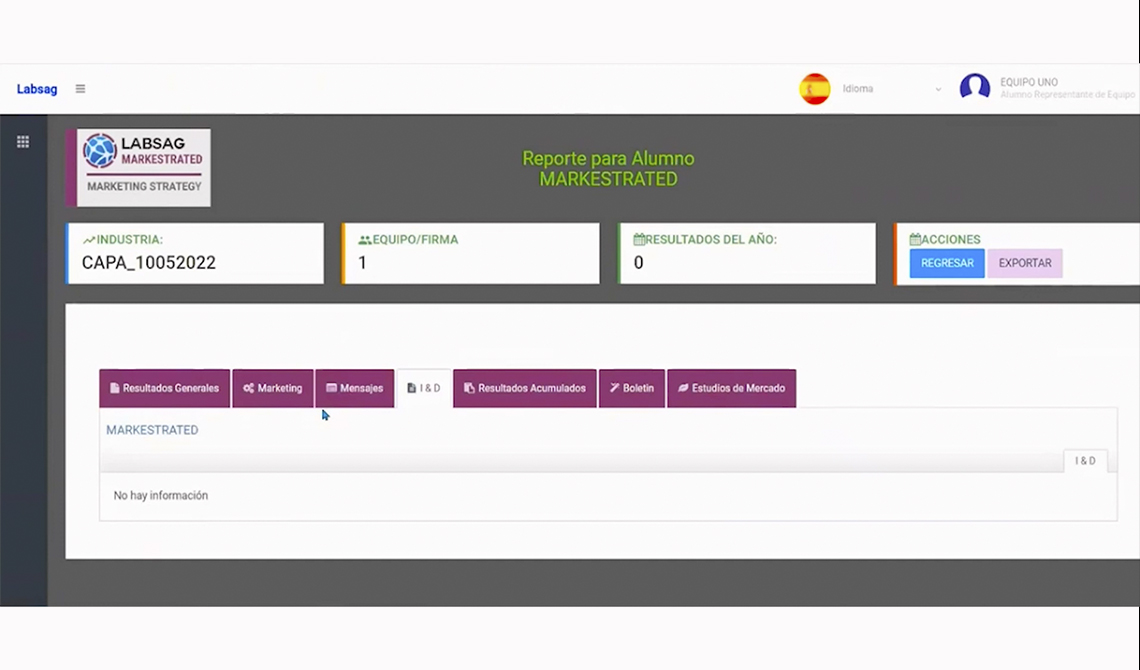Viewport: 1140px width, 670px height.
Task: Click the MARKESTRATED panel heading
Action: click(x=152, y=430)
